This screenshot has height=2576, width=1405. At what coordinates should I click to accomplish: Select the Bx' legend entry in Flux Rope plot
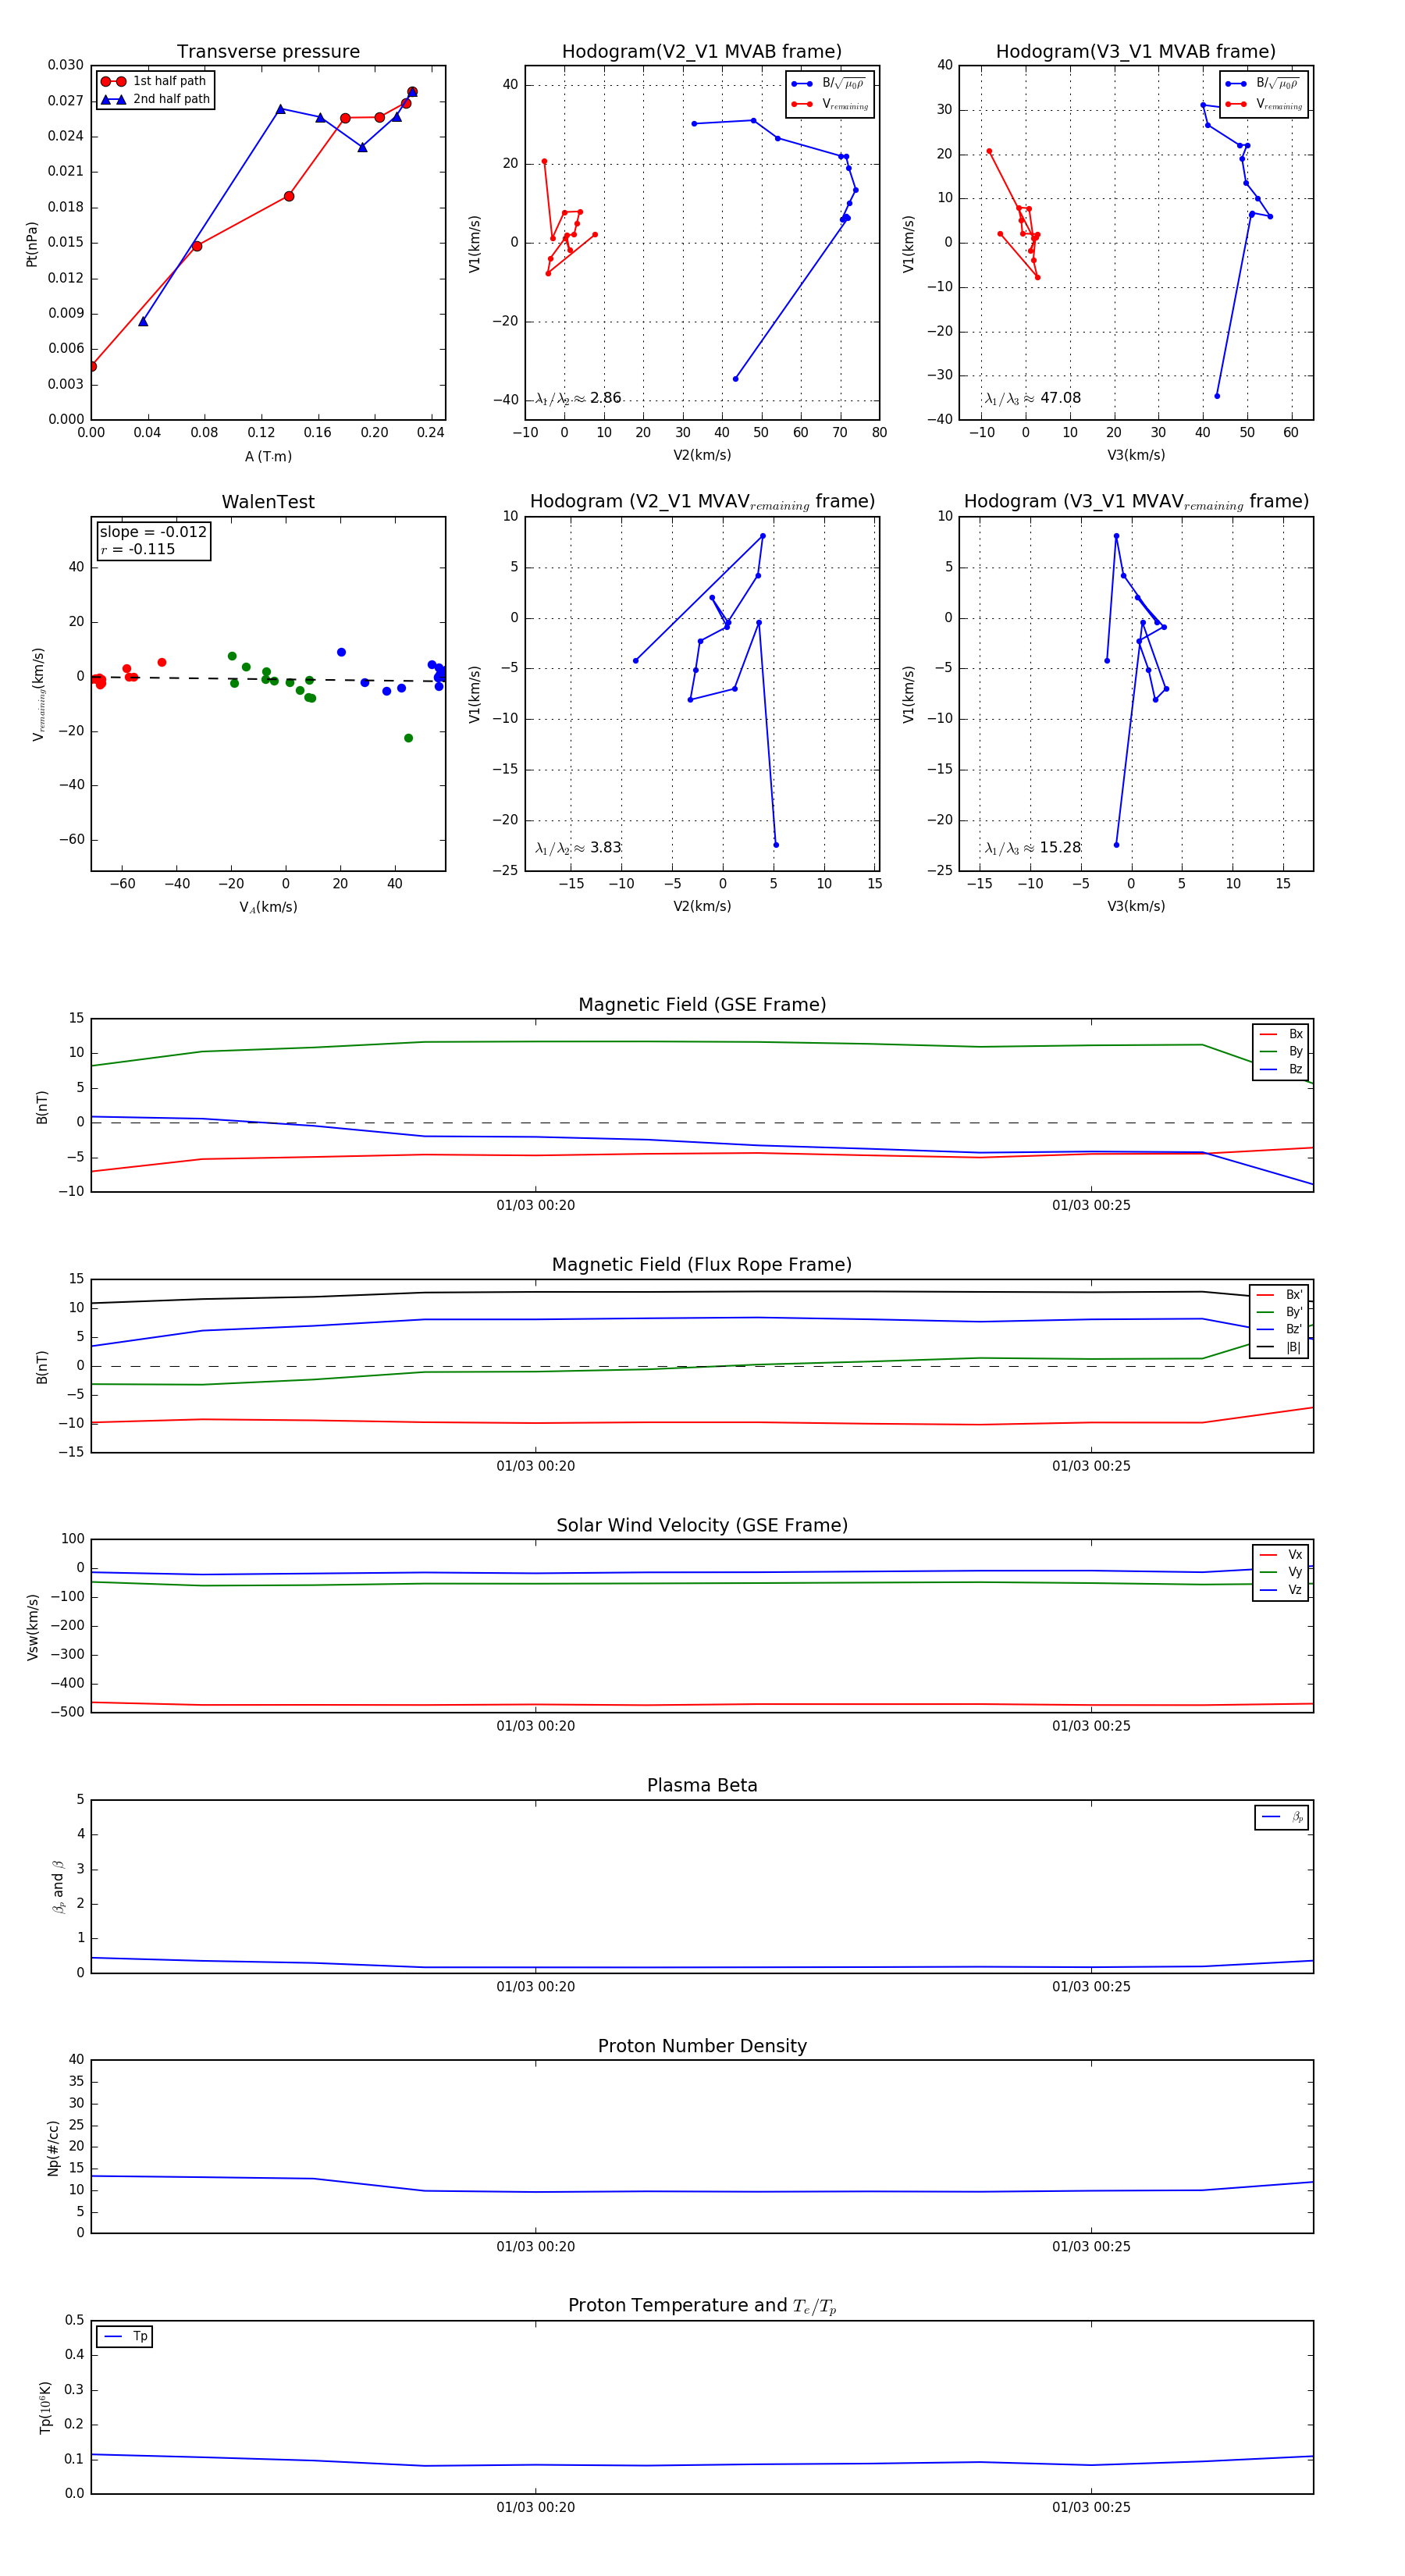[1280, 1295]
